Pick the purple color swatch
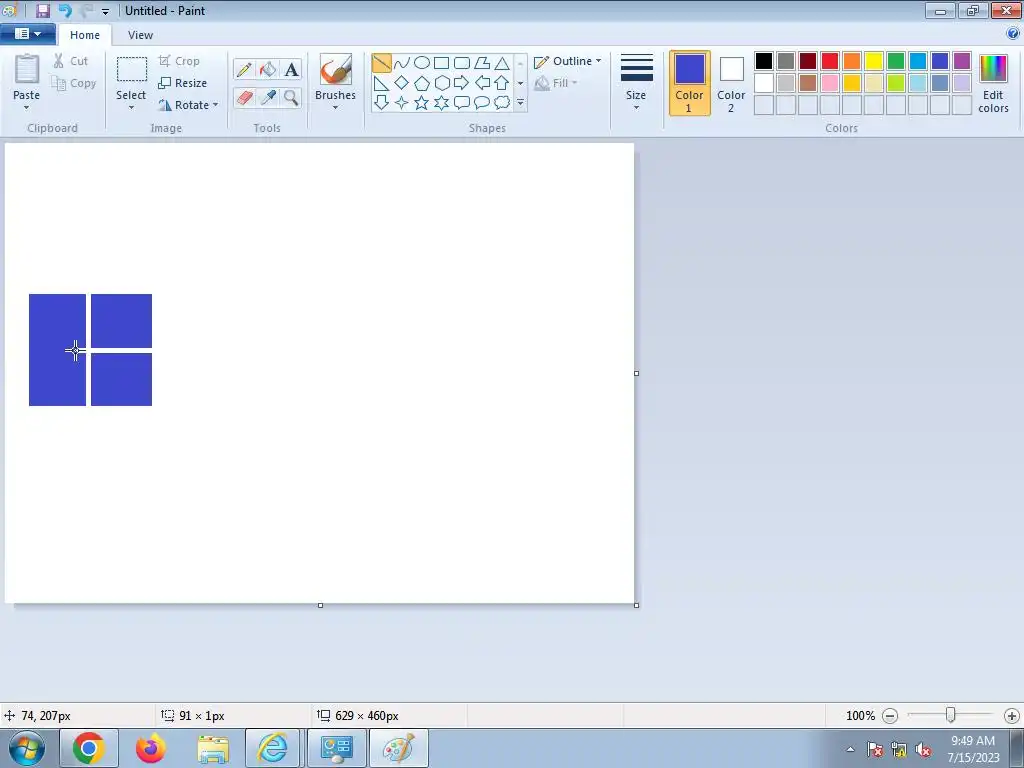 [x=962, y=61]
